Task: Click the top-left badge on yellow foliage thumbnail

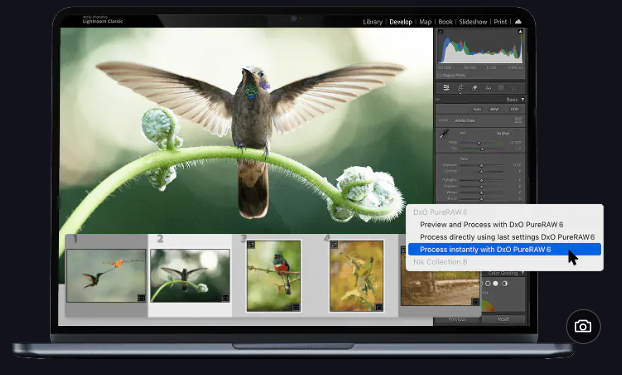Action: (x=334, y=245)
